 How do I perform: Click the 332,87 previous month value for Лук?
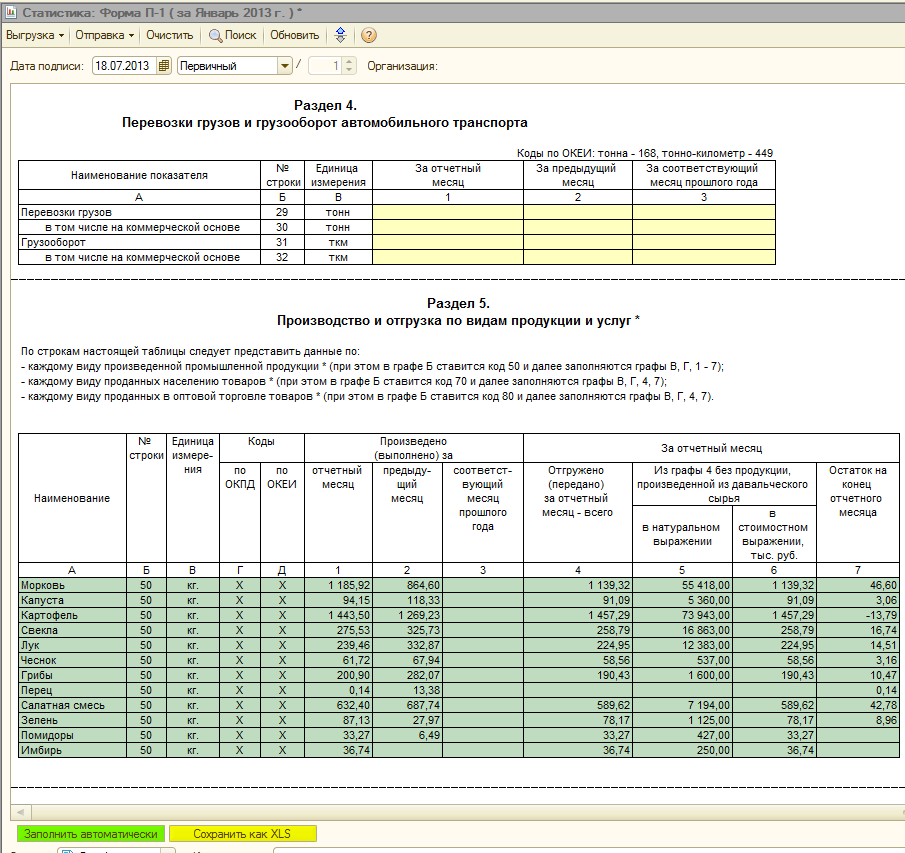click(407, 645)
